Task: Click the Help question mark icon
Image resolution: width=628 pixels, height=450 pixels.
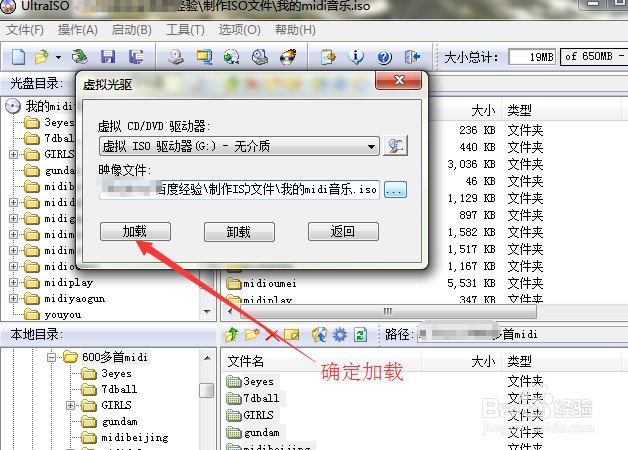Action: [x=384, y=57]
